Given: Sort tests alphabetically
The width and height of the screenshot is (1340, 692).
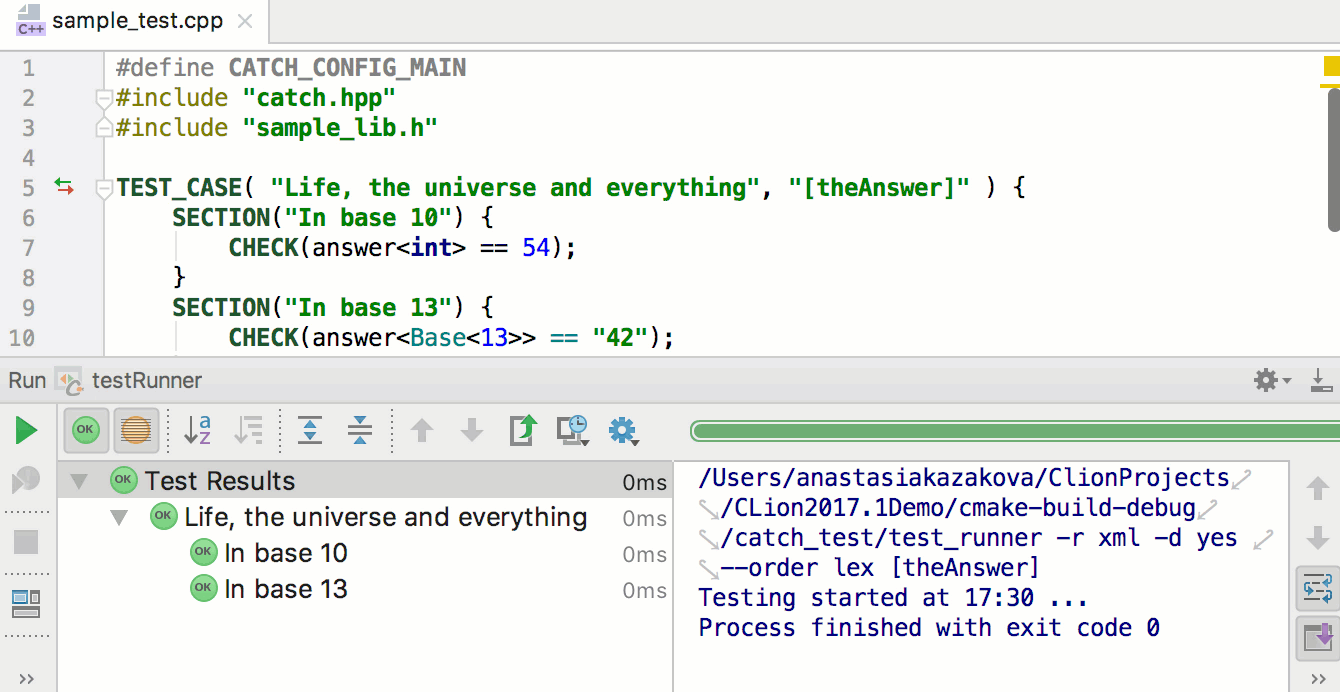Looking at the screenshot, I should 198,431.
